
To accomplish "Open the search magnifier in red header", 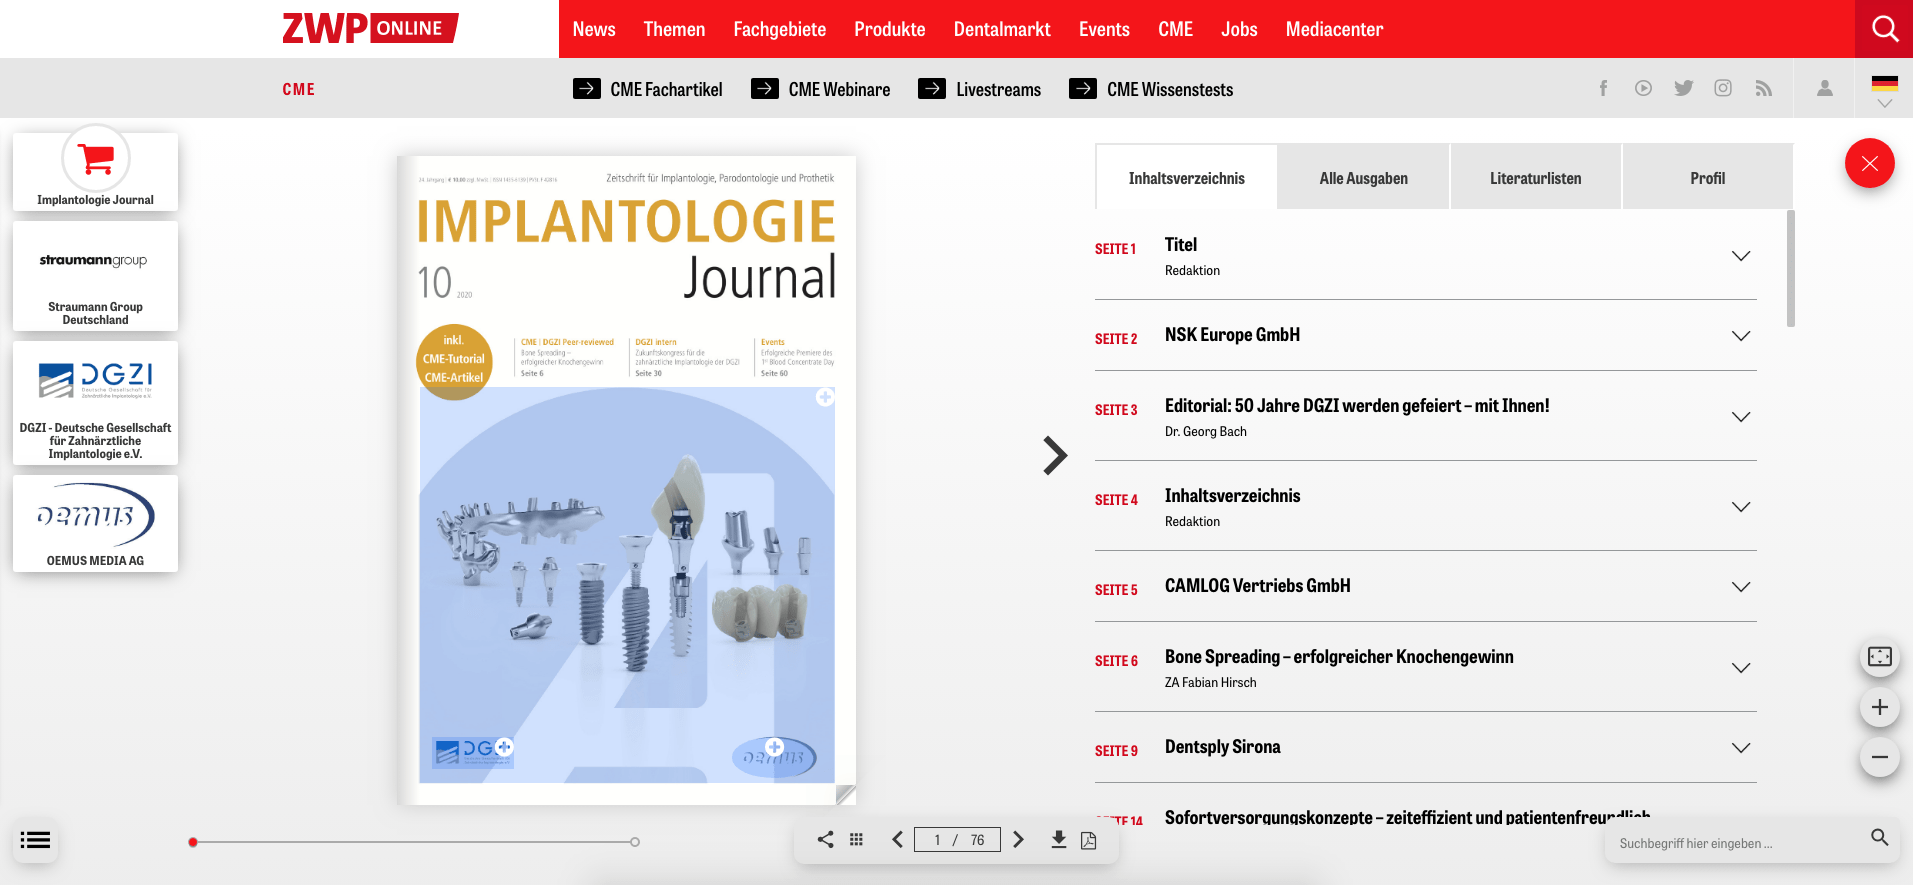I will point(1884,29).
